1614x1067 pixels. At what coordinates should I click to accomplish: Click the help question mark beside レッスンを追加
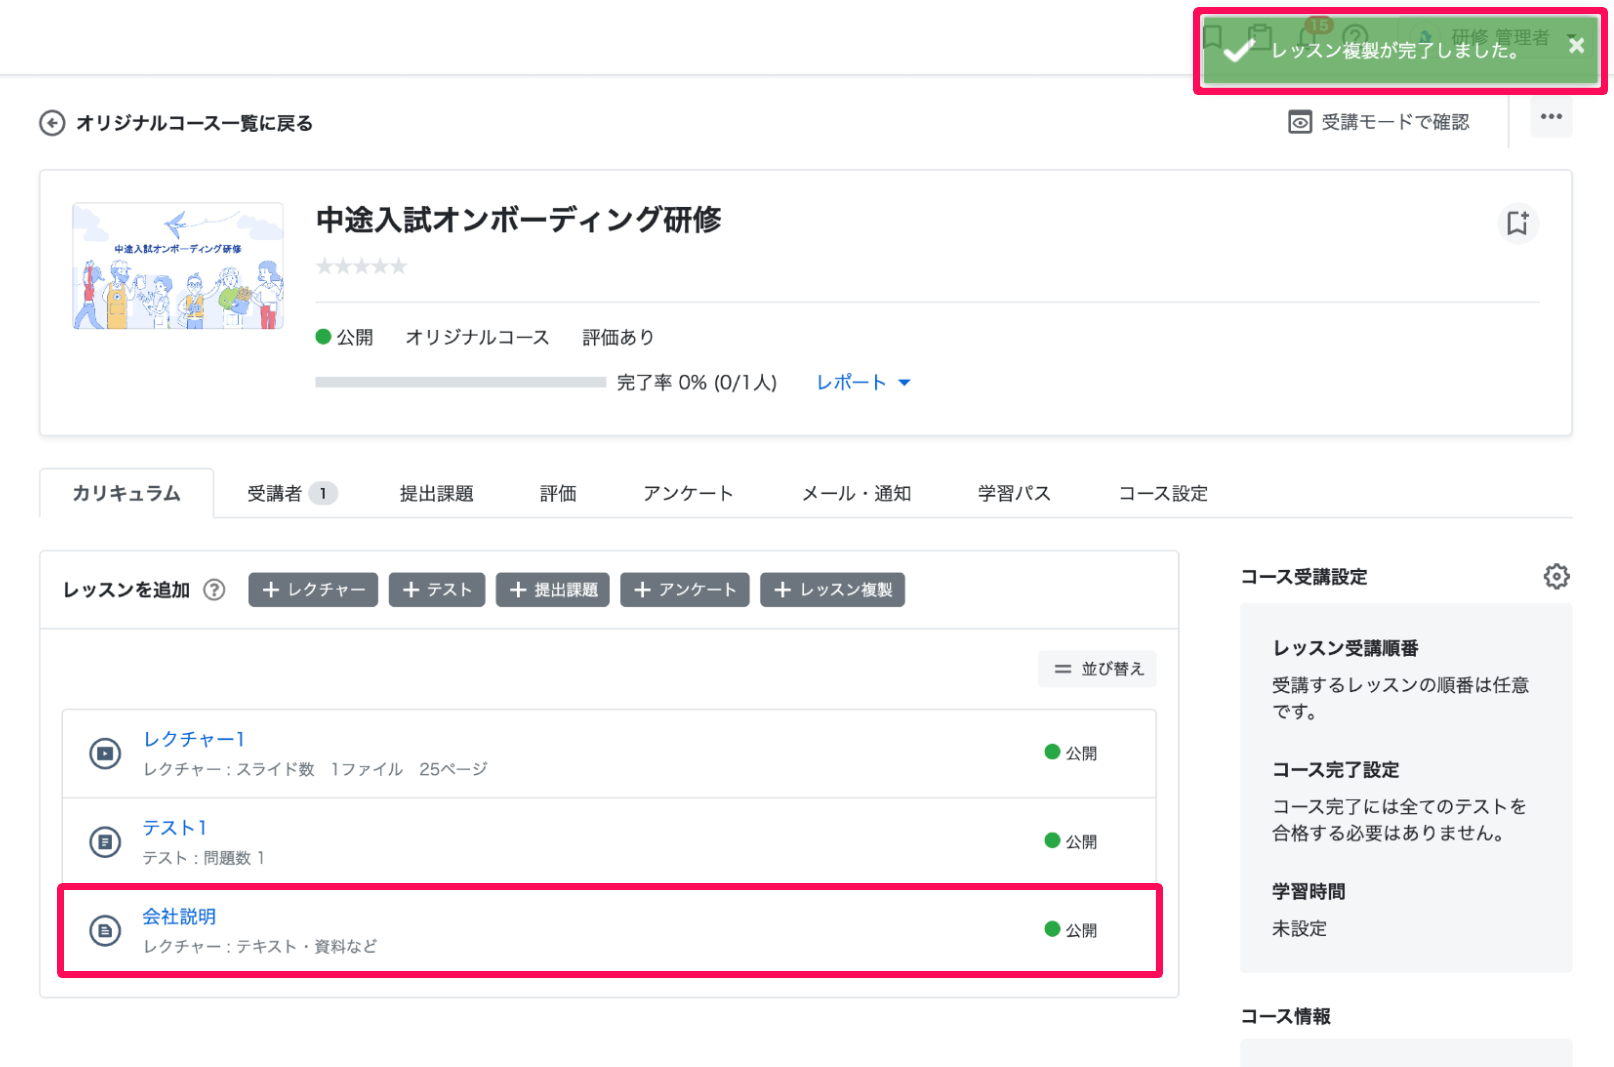(214, 590)
